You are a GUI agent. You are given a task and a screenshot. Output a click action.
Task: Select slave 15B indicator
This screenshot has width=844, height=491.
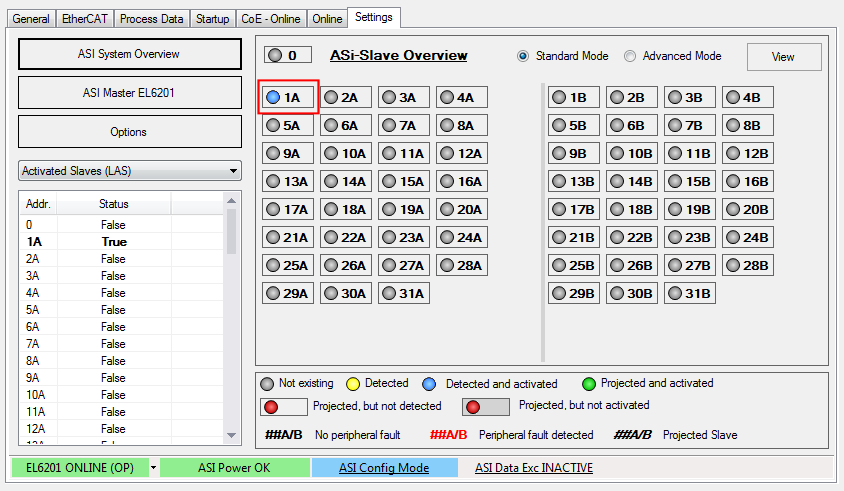tap(690, 181)
